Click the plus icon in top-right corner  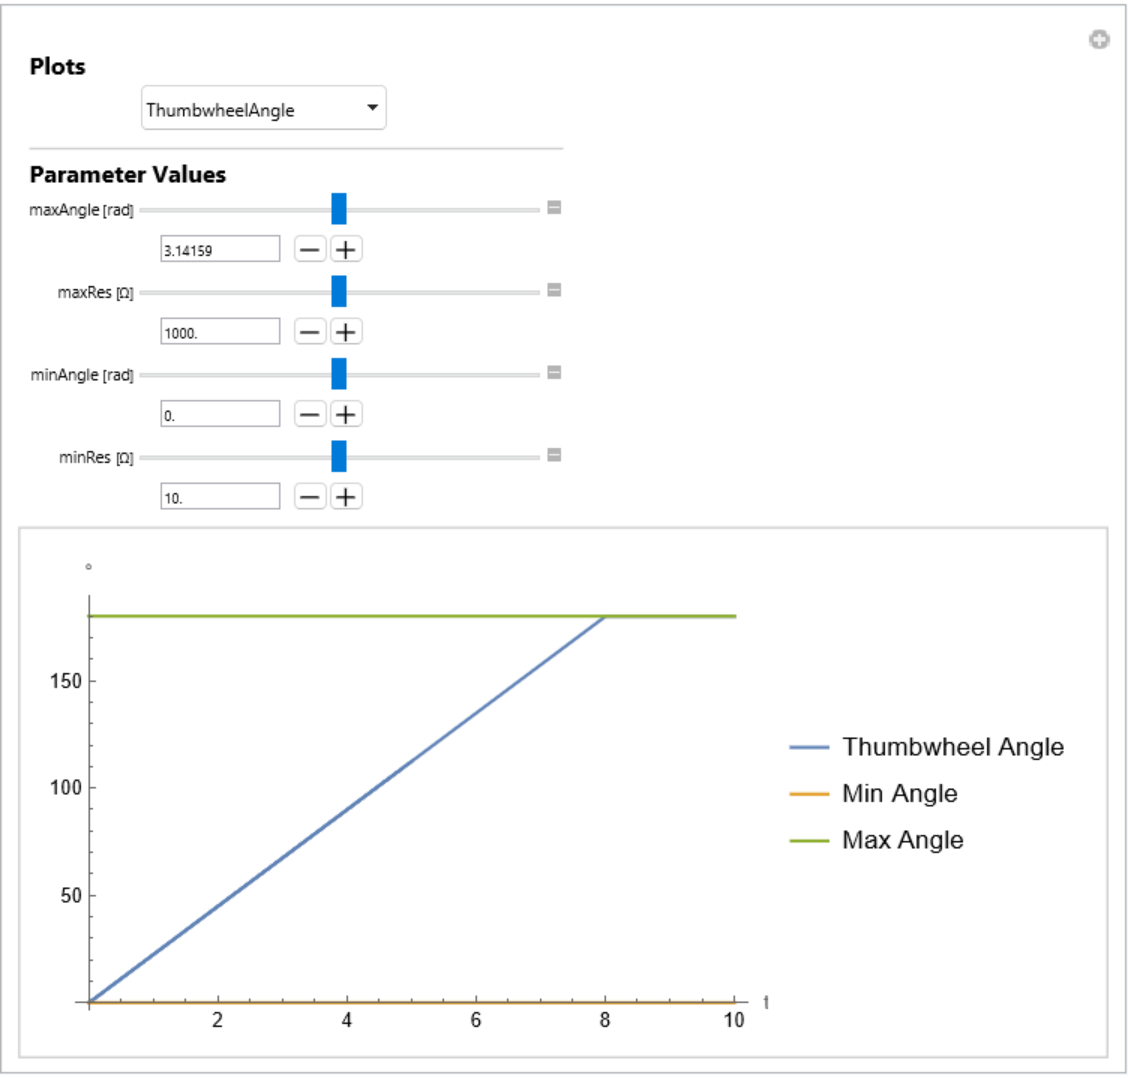point(1099,40)
